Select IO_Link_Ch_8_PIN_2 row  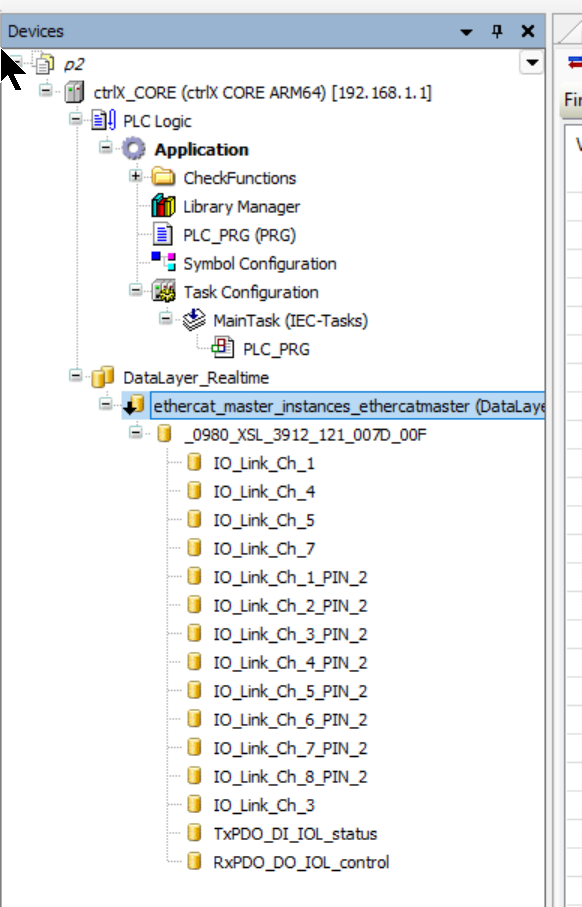click(290, 777)
